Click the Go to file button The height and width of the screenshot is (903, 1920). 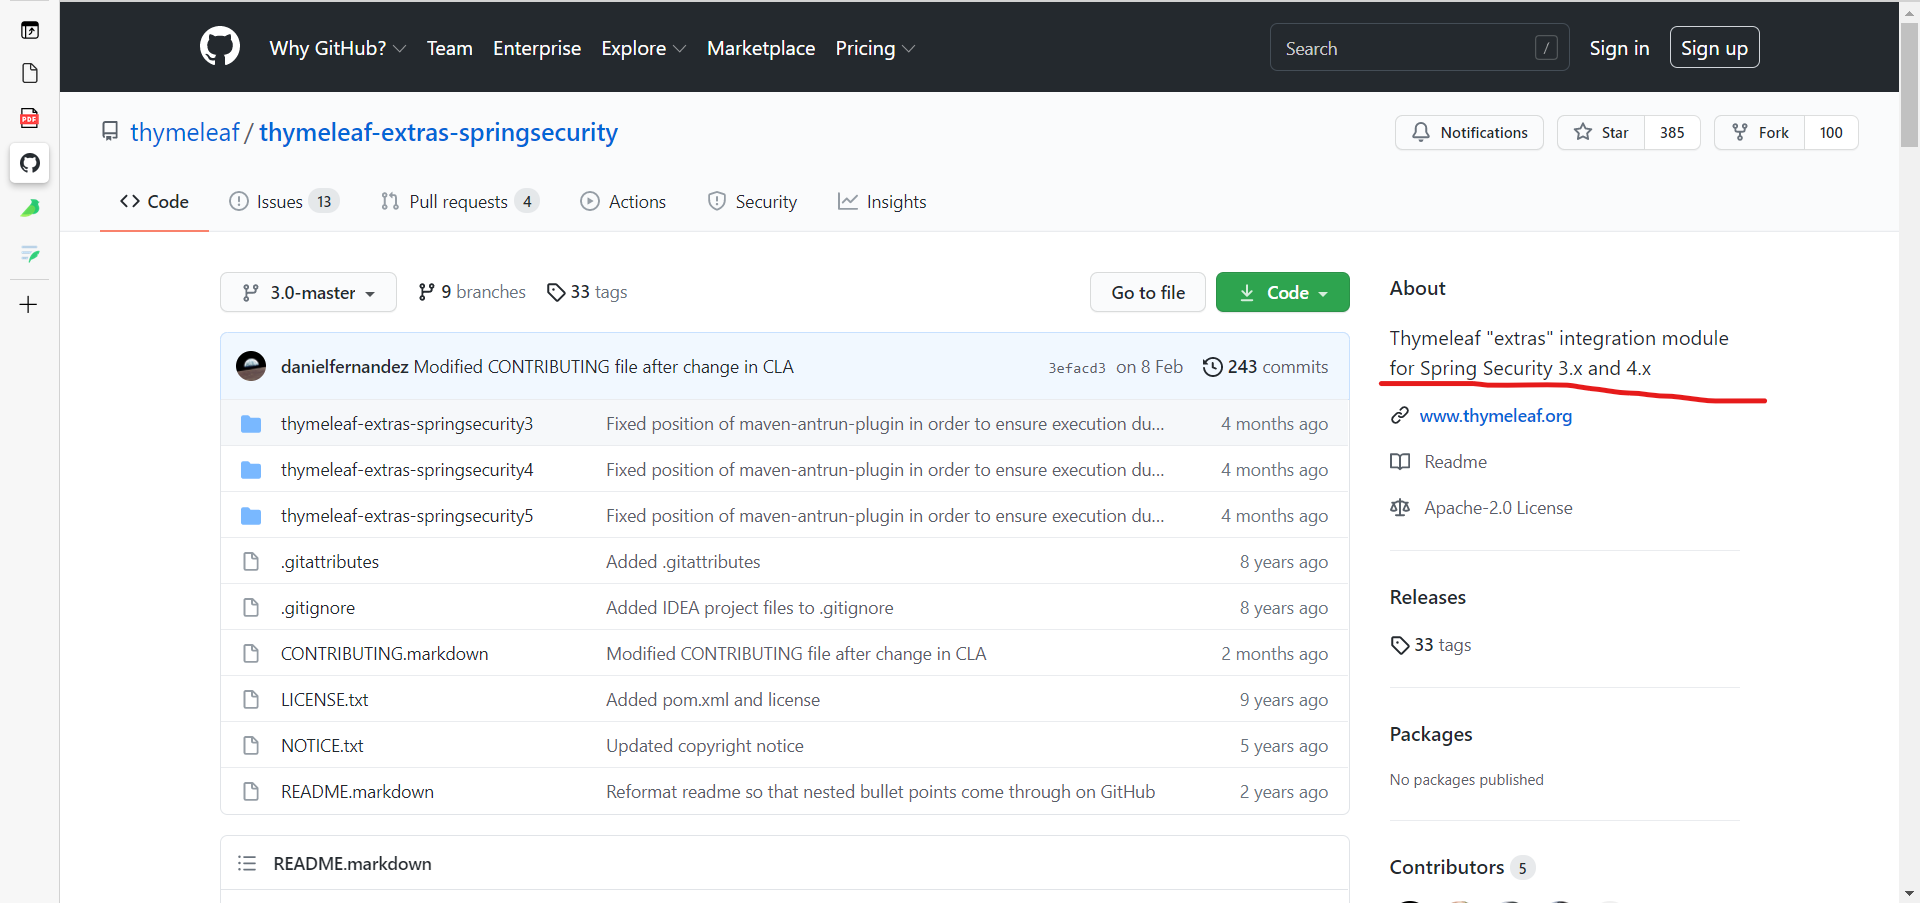pyautogui.click(x=1148, y=292)
